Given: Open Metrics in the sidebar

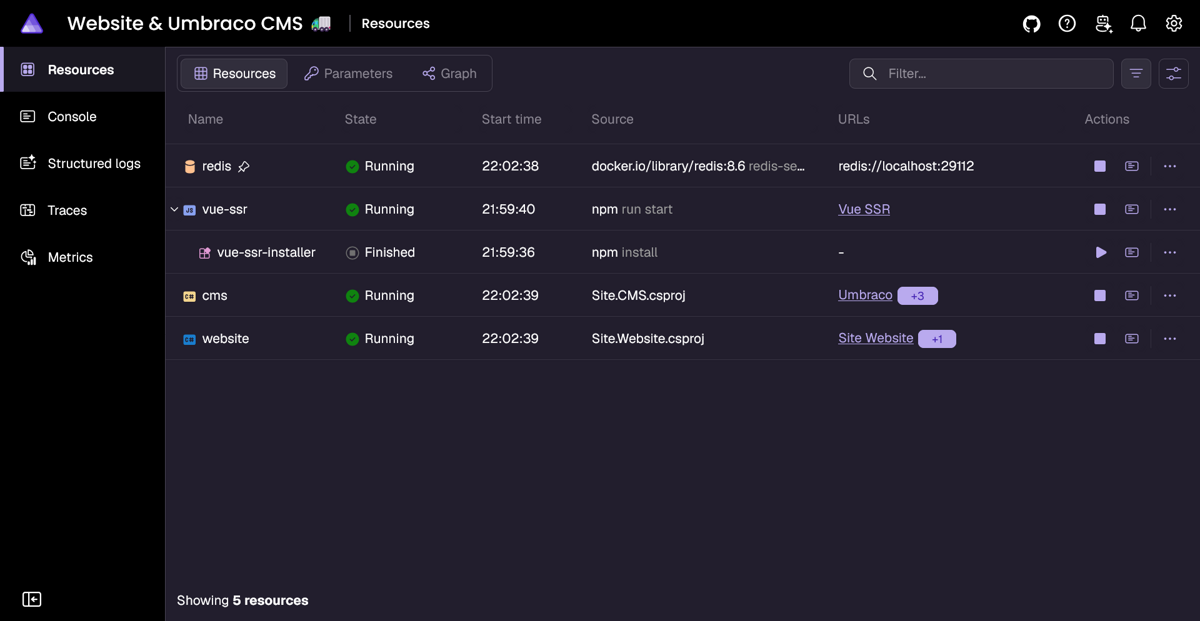Looking at the screenshot, I should [82, 257].
